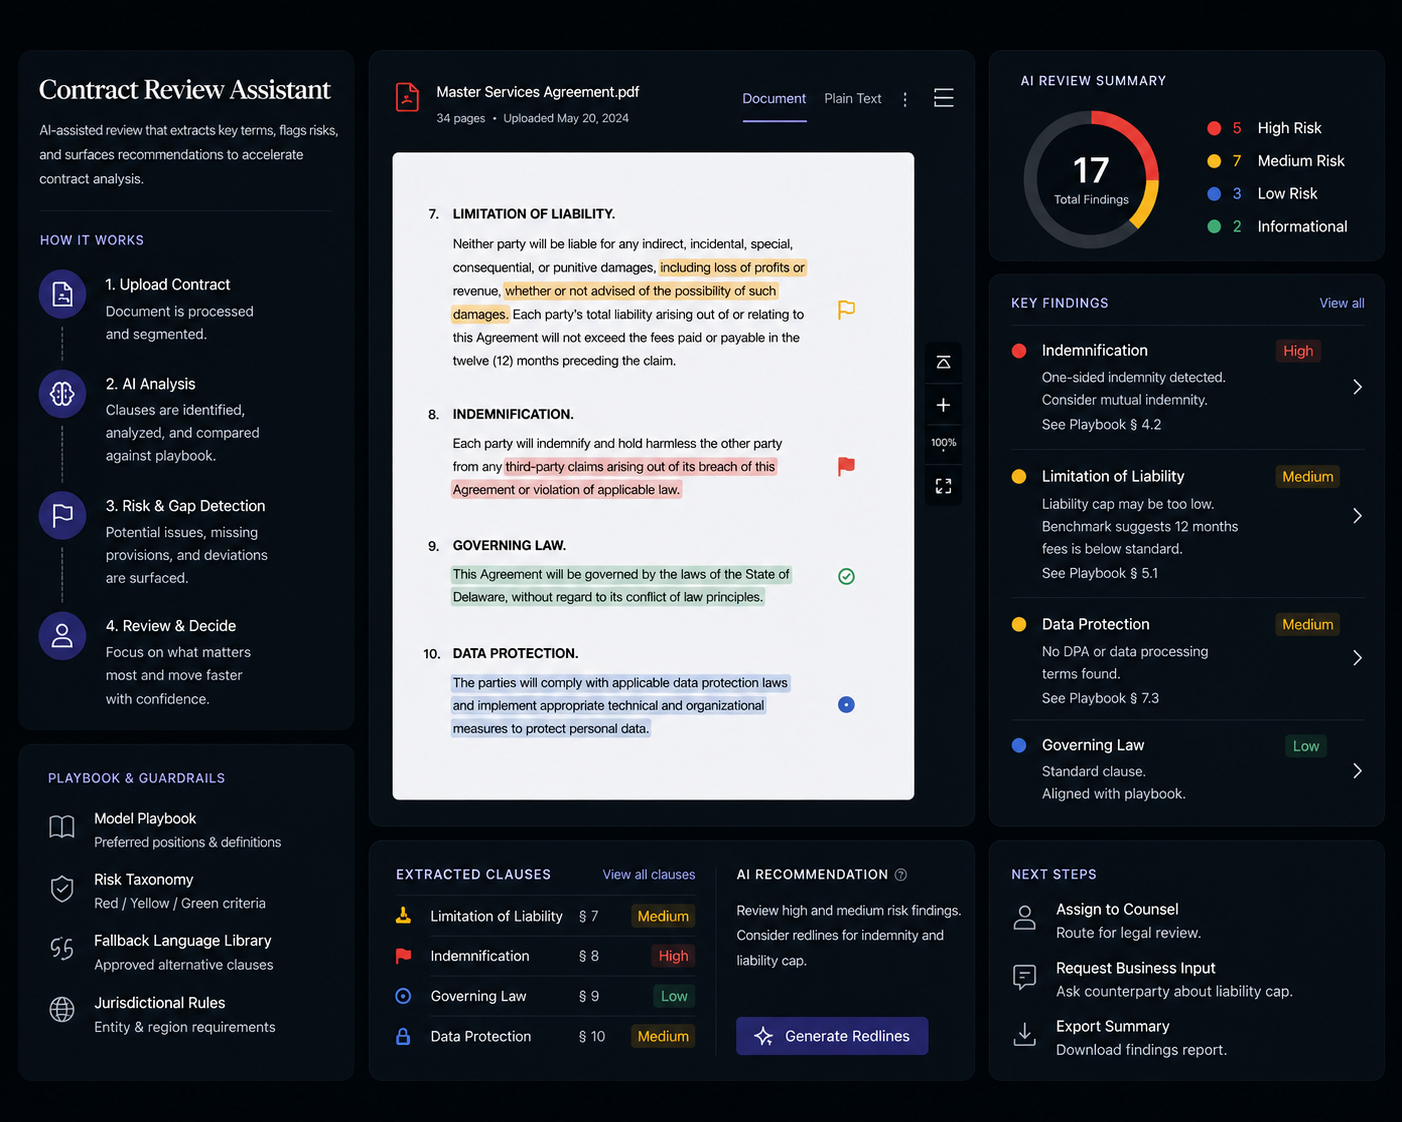Click the 100% zoom level indicator
The width and height of the screenshot is (1402, 1122).
[x=943, y=443]
